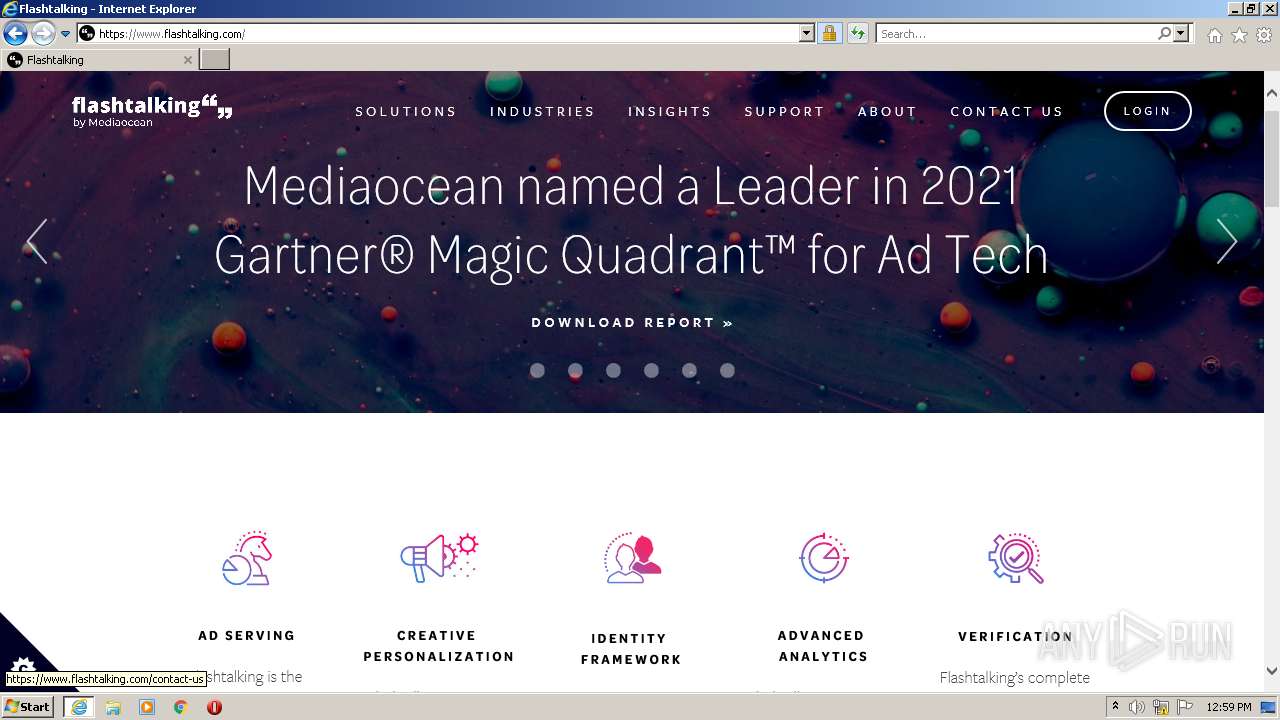View the security lock report icon

829,34
